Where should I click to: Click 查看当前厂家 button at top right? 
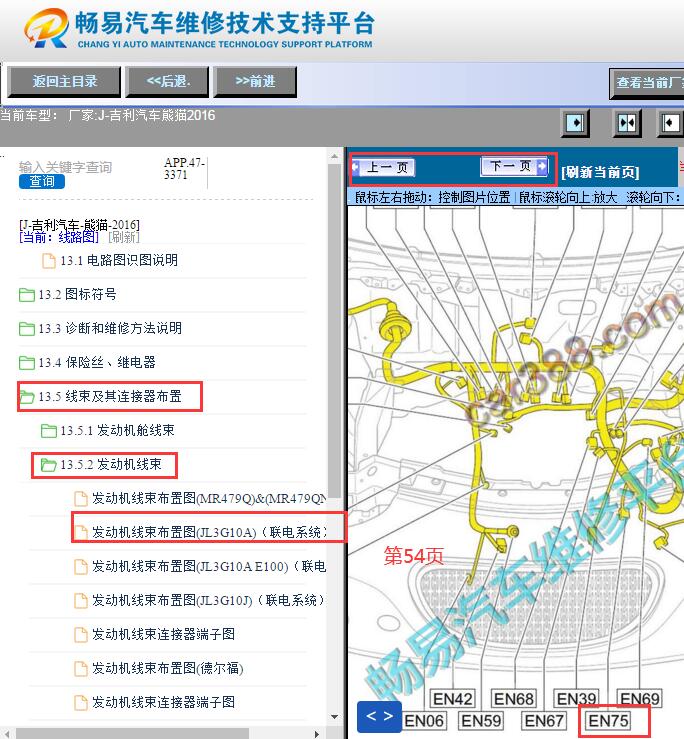coord(647,83)
